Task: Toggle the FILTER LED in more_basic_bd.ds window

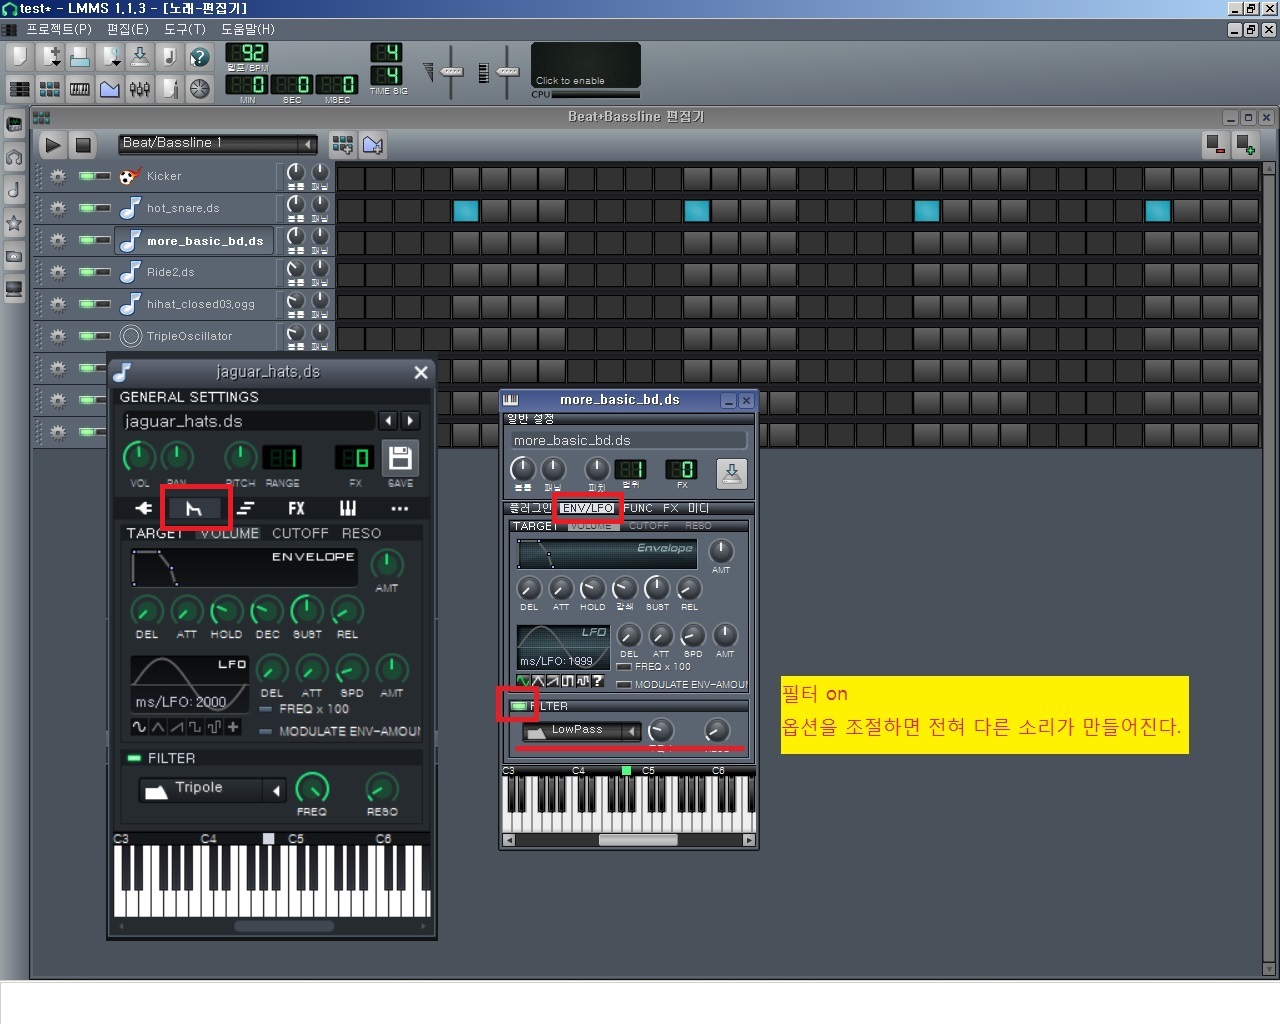Action: point(518,706)
